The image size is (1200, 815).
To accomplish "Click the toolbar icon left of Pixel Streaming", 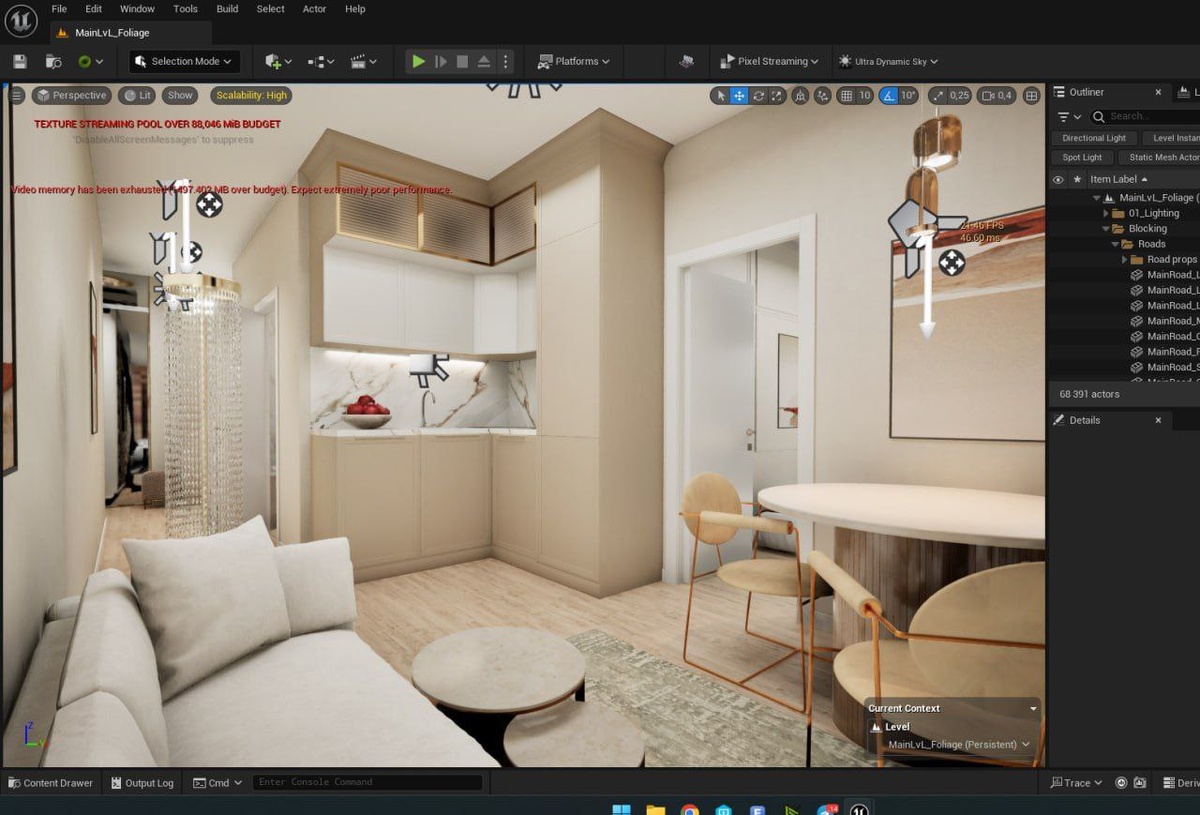I will (686, 61).
